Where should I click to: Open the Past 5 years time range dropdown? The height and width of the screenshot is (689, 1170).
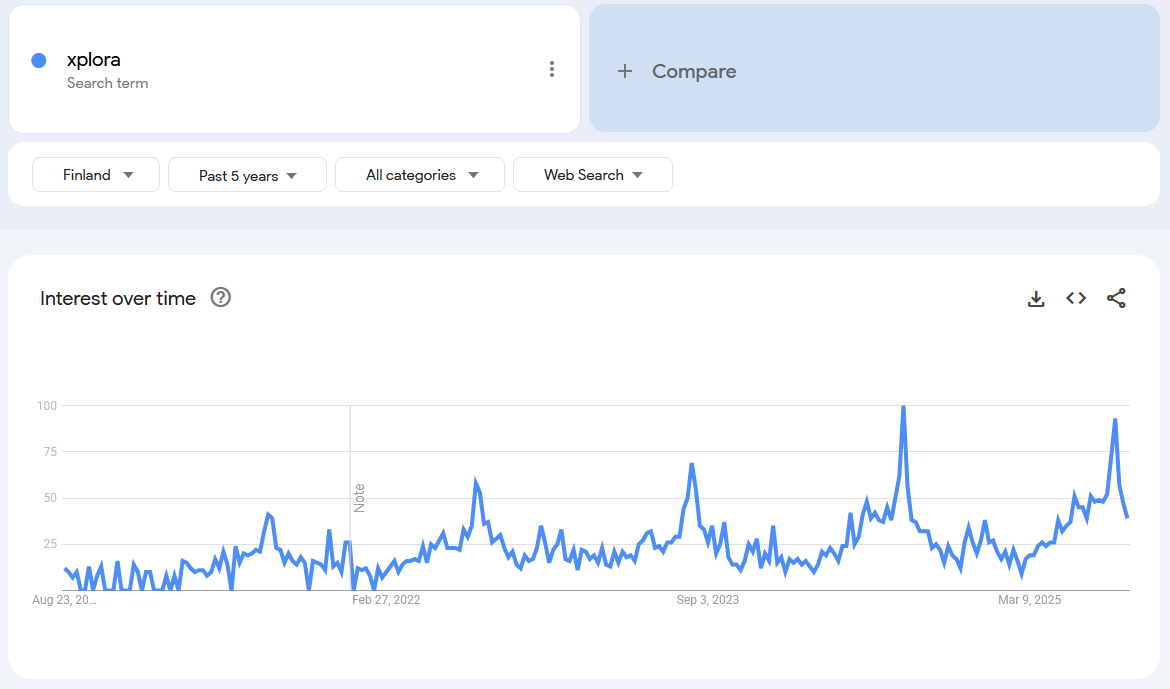pyautogui.click(x=247, y=175)
